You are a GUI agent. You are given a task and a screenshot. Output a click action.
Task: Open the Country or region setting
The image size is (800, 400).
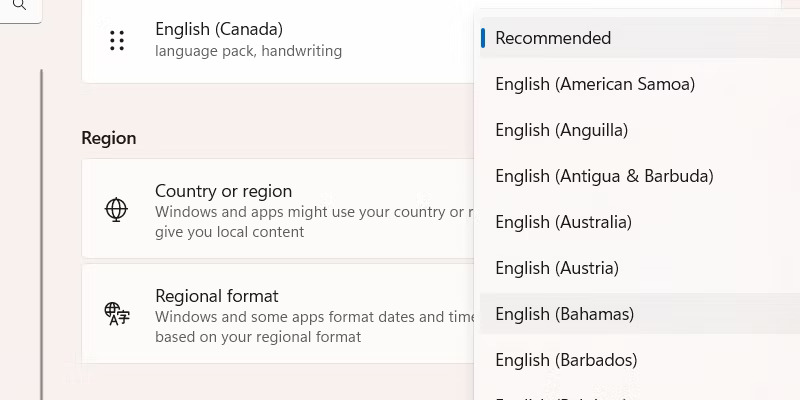point(223,191)
